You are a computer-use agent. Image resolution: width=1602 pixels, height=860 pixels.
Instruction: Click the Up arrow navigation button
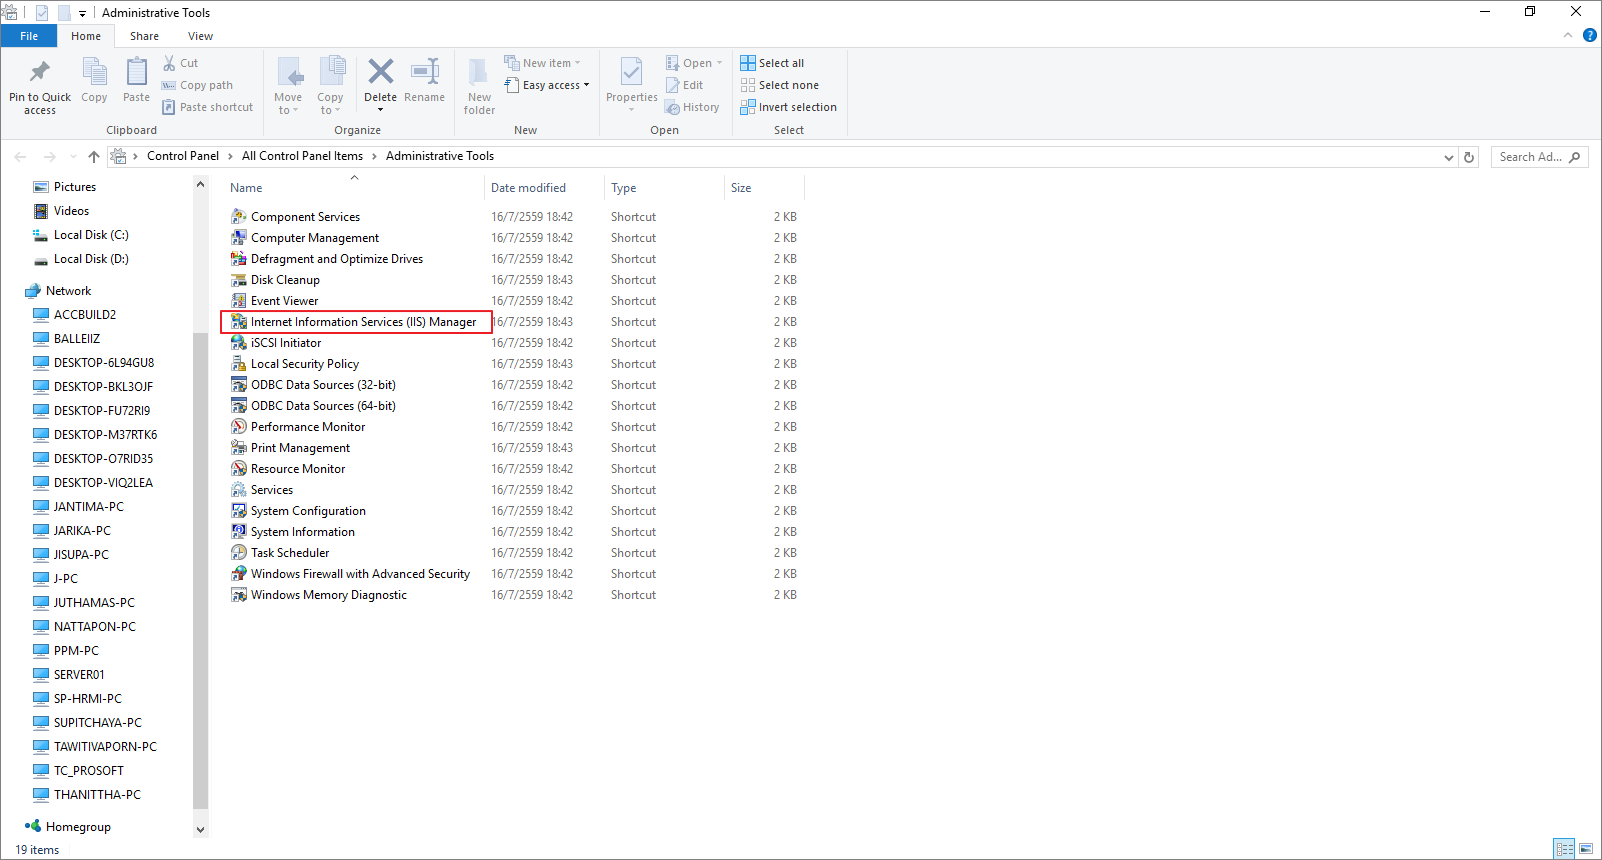[94, 157]
